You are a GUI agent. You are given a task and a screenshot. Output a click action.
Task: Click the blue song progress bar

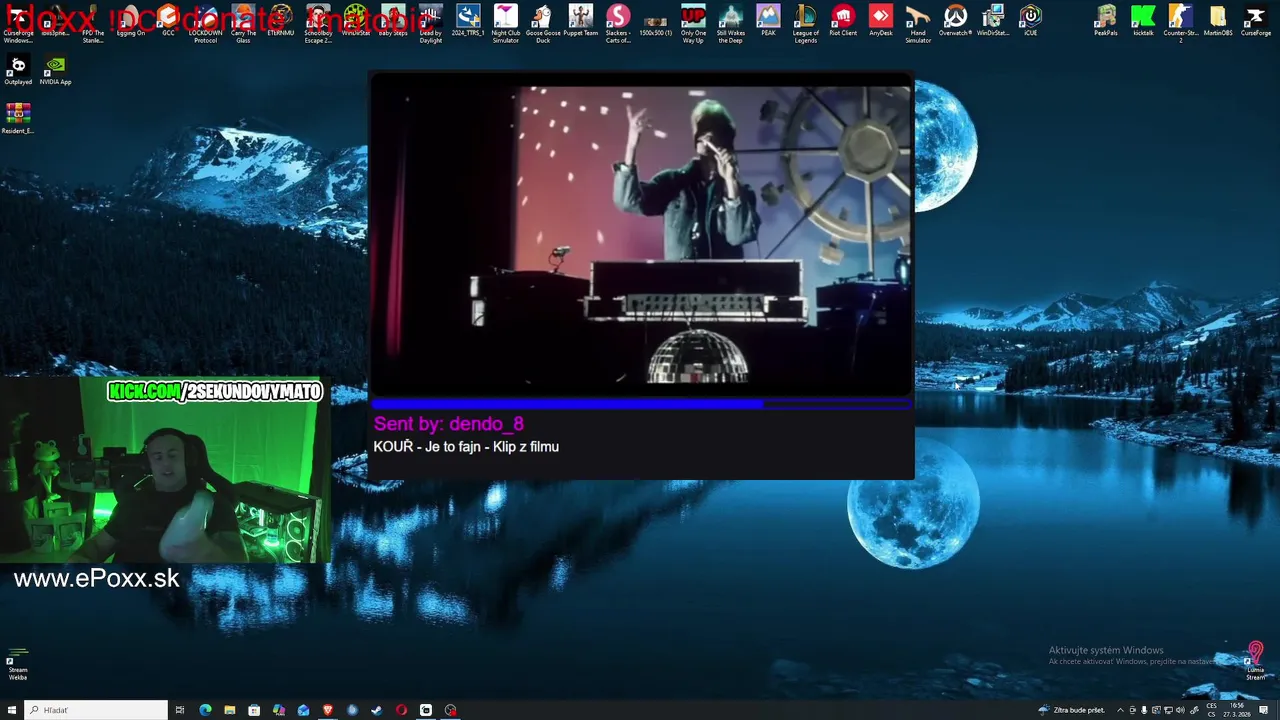tap(641, 404)
